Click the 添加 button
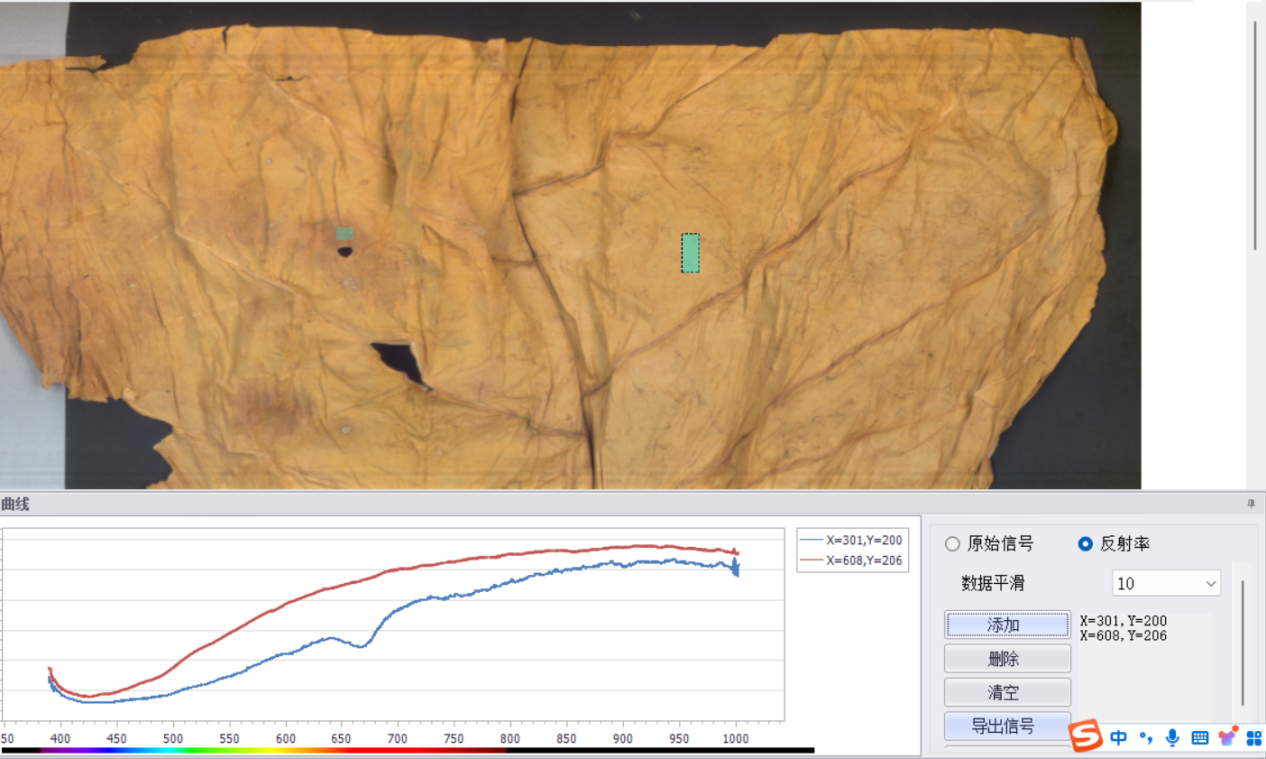Image resolution: width=1266 pixels, height=759 pixels. click(1007, 625)
